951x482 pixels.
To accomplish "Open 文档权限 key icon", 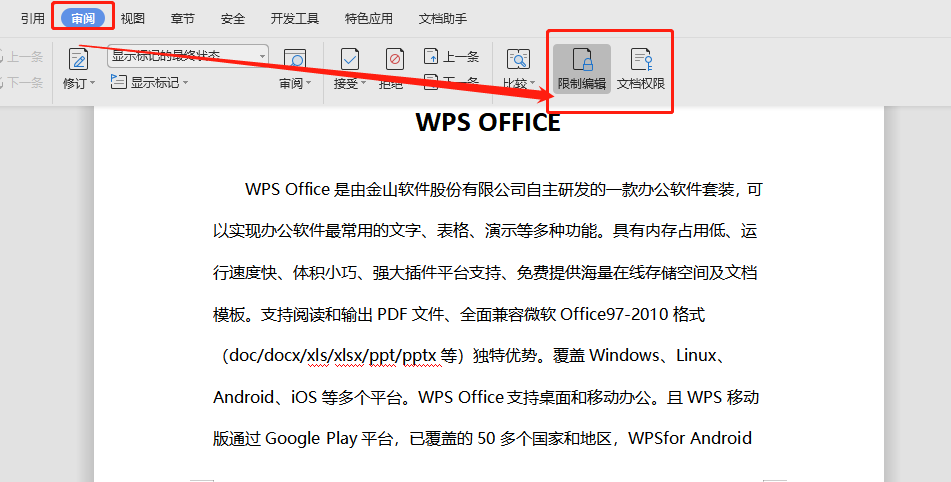I will click(641, 60).
